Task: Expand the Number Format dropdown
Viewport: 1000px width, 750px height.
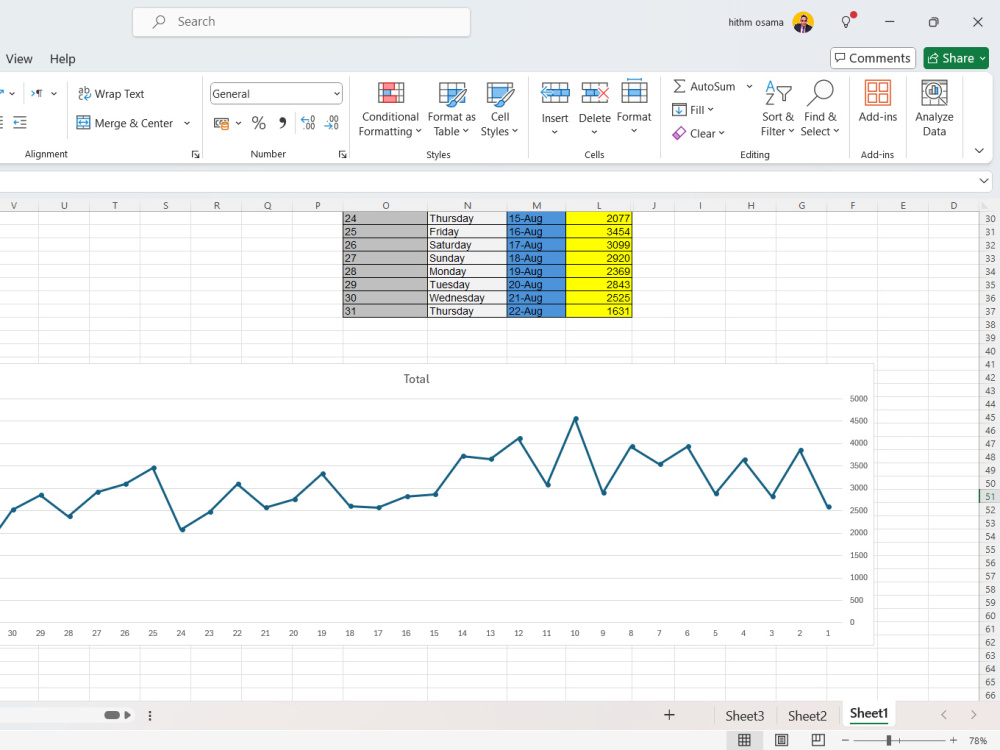Action: pos(337,94)
